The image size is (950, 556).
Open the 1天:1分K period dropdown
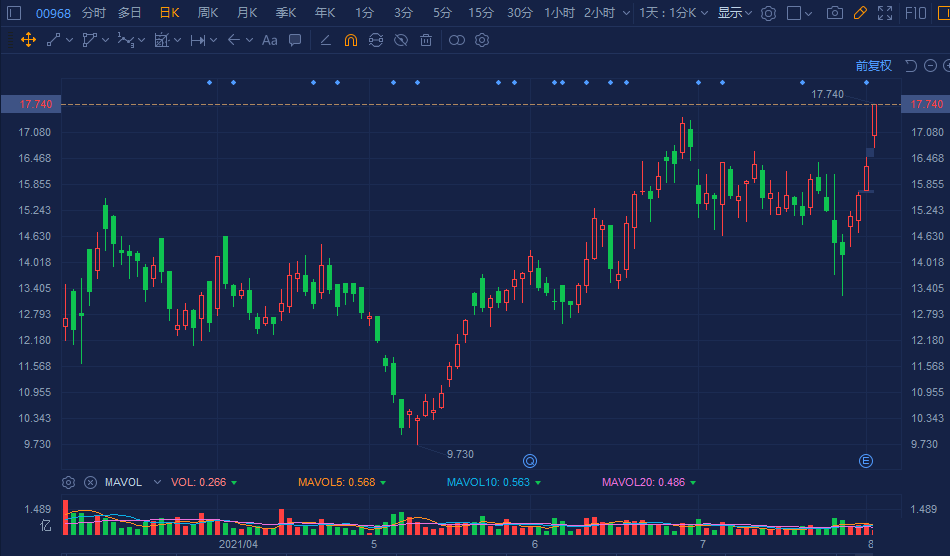coord(675,13)
